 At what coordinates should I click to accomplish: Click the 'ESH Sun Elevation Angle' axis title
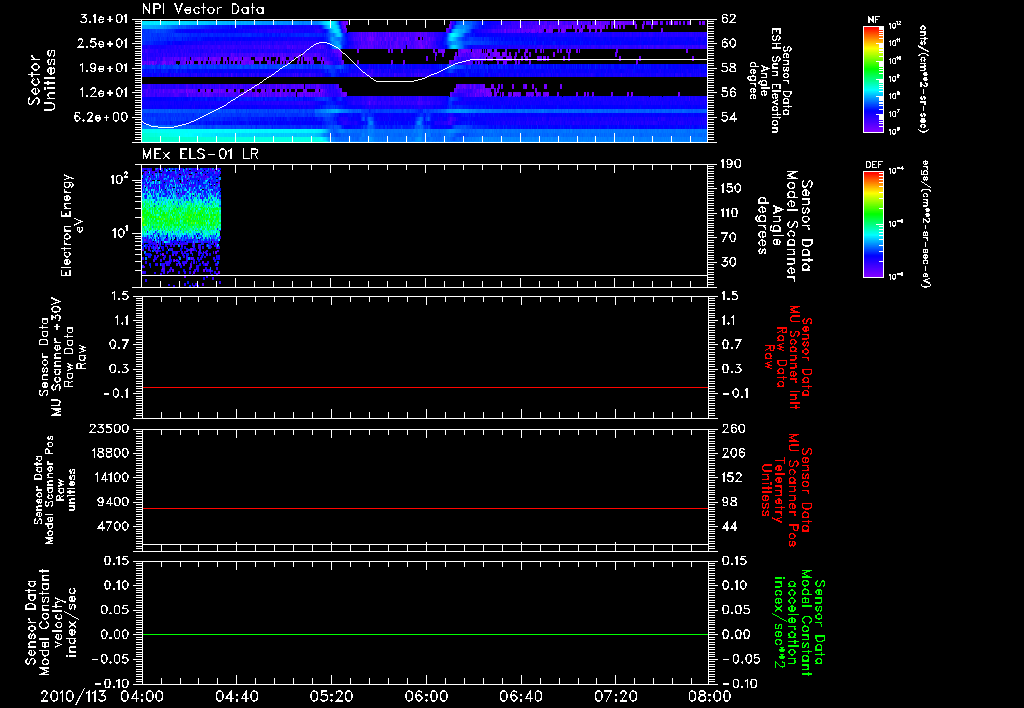[x=770, y=80]
